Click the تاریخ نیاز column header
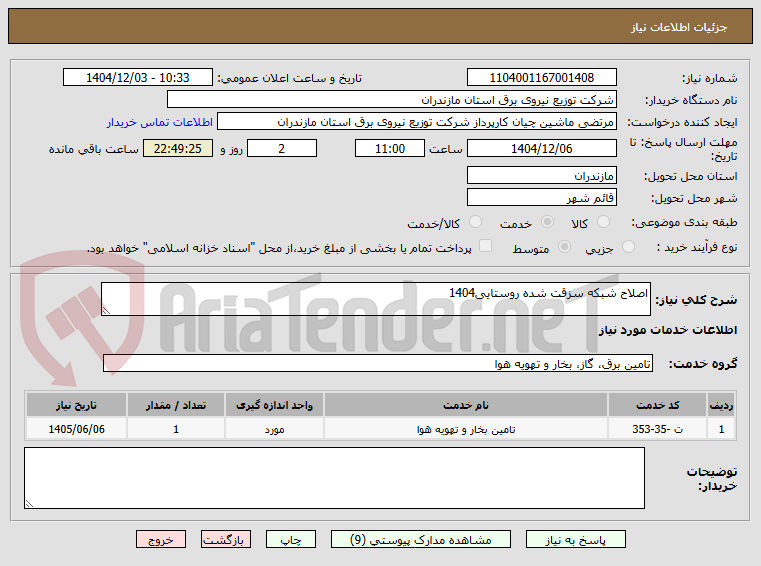761x566 pixels. (x=76, y=405)
